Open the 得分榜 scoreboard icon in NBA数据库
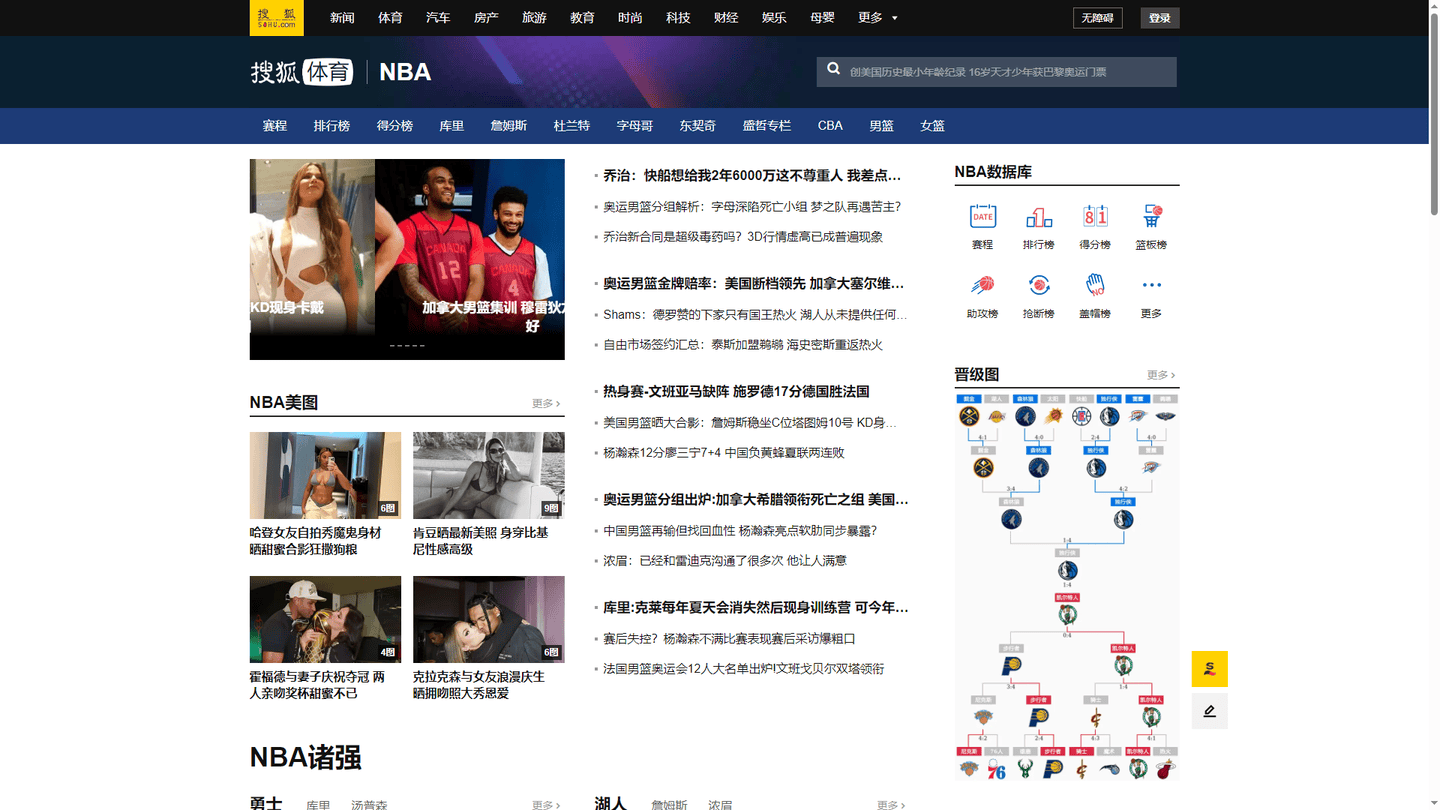 point(1095,217)
